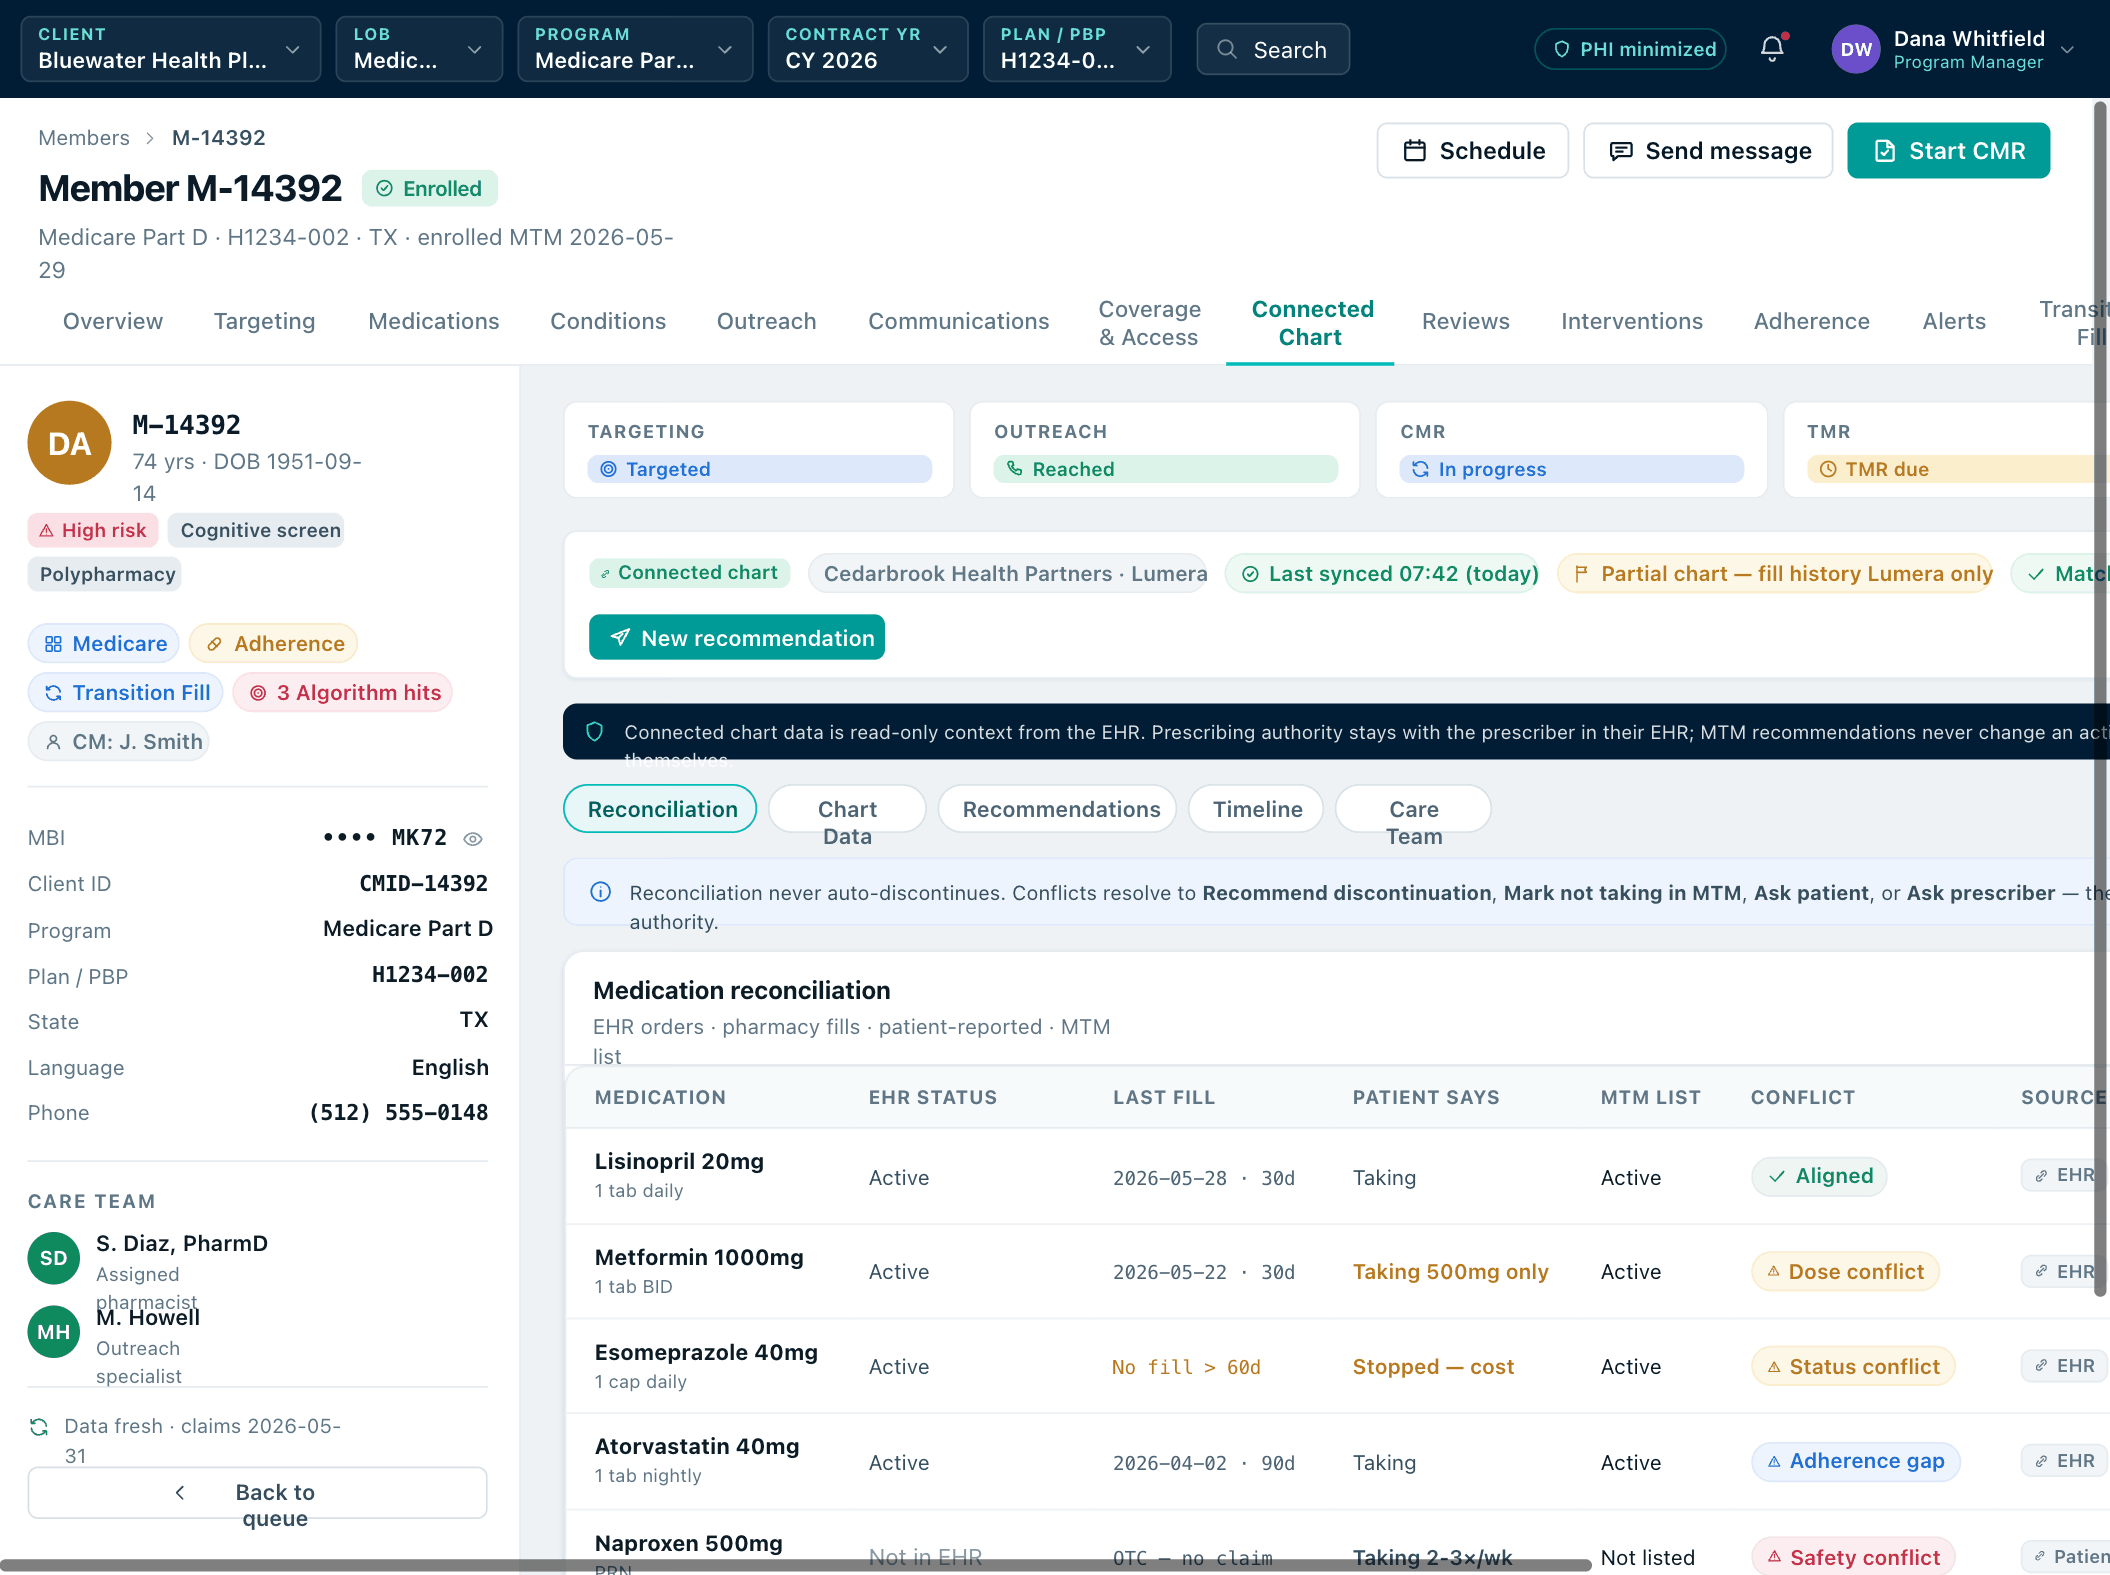Open the Program dropdown Medicare Part
The height and width of the screenshot is (1575, 2110).
coord(635,49)
